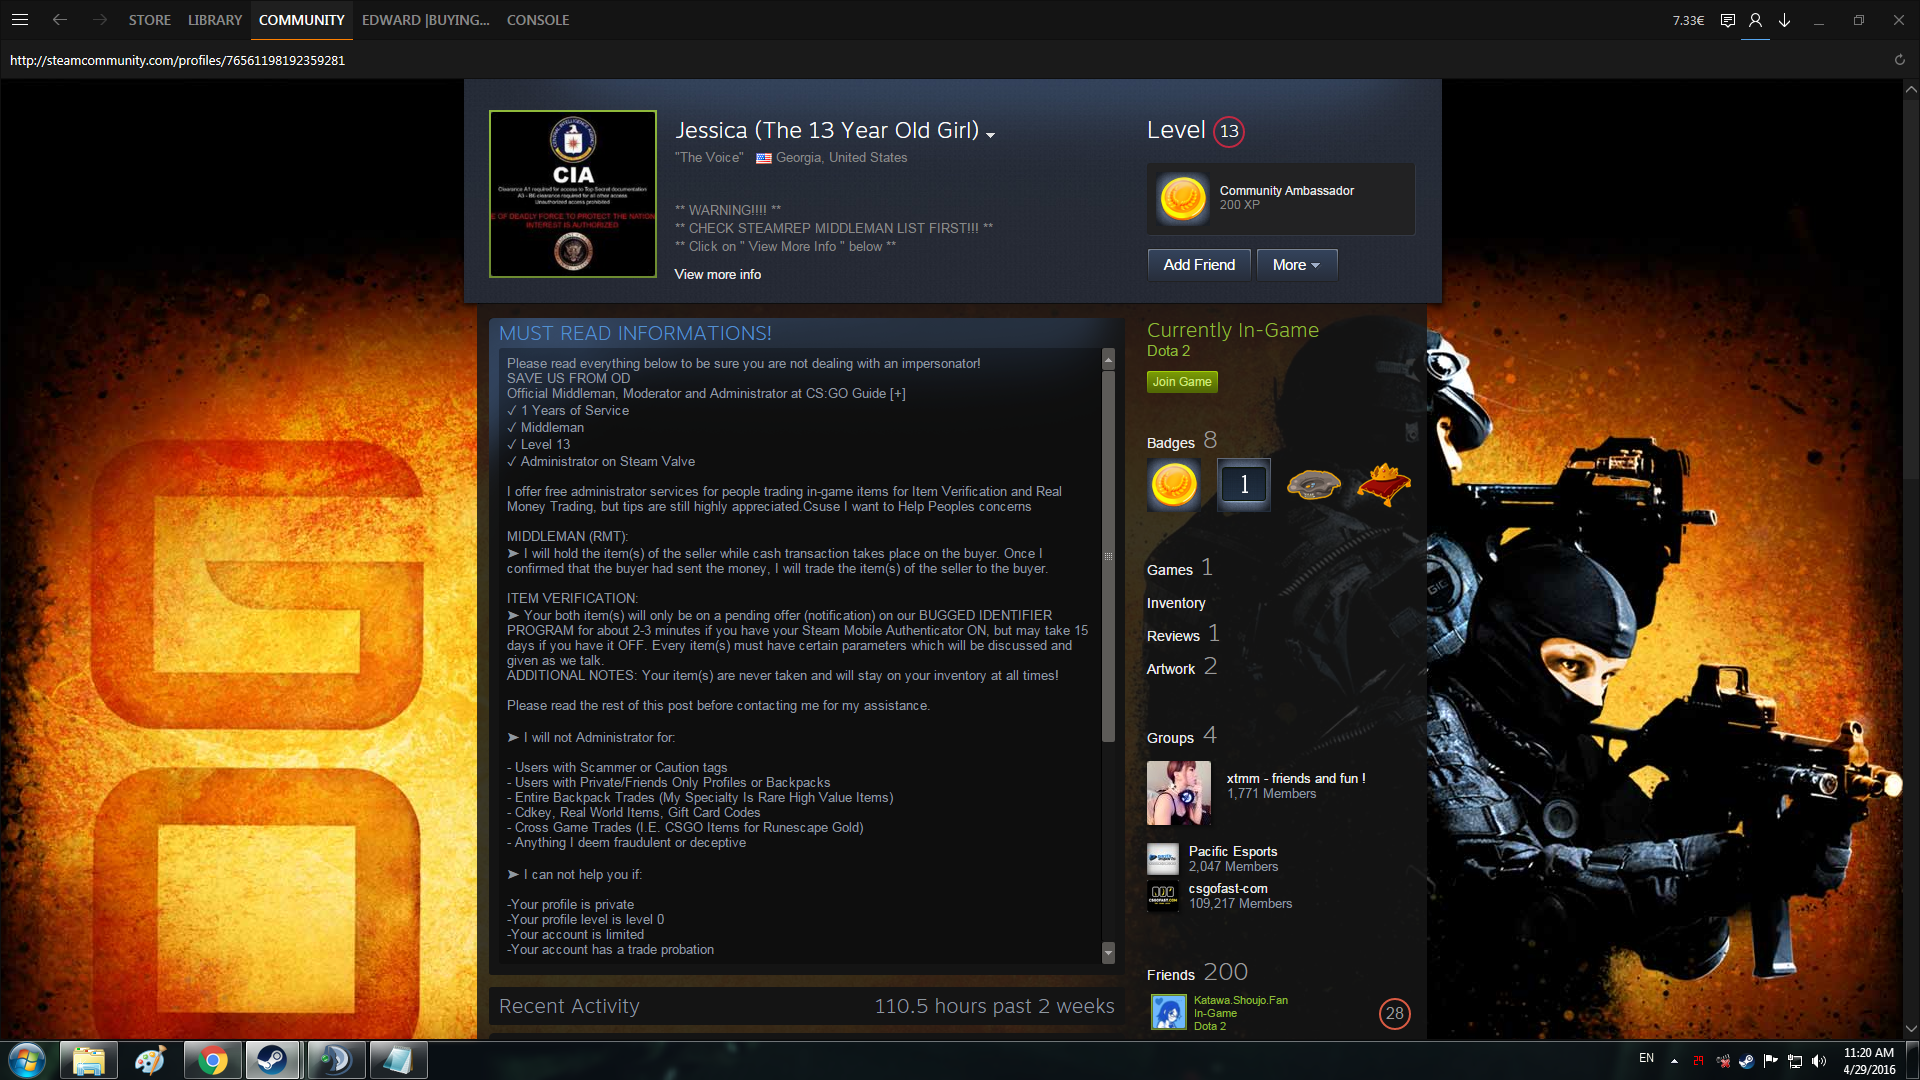Viewport: 1920px width, 1080px height.
Task: Open the Steam taskbar icon
Action: tap(271, 1060)
